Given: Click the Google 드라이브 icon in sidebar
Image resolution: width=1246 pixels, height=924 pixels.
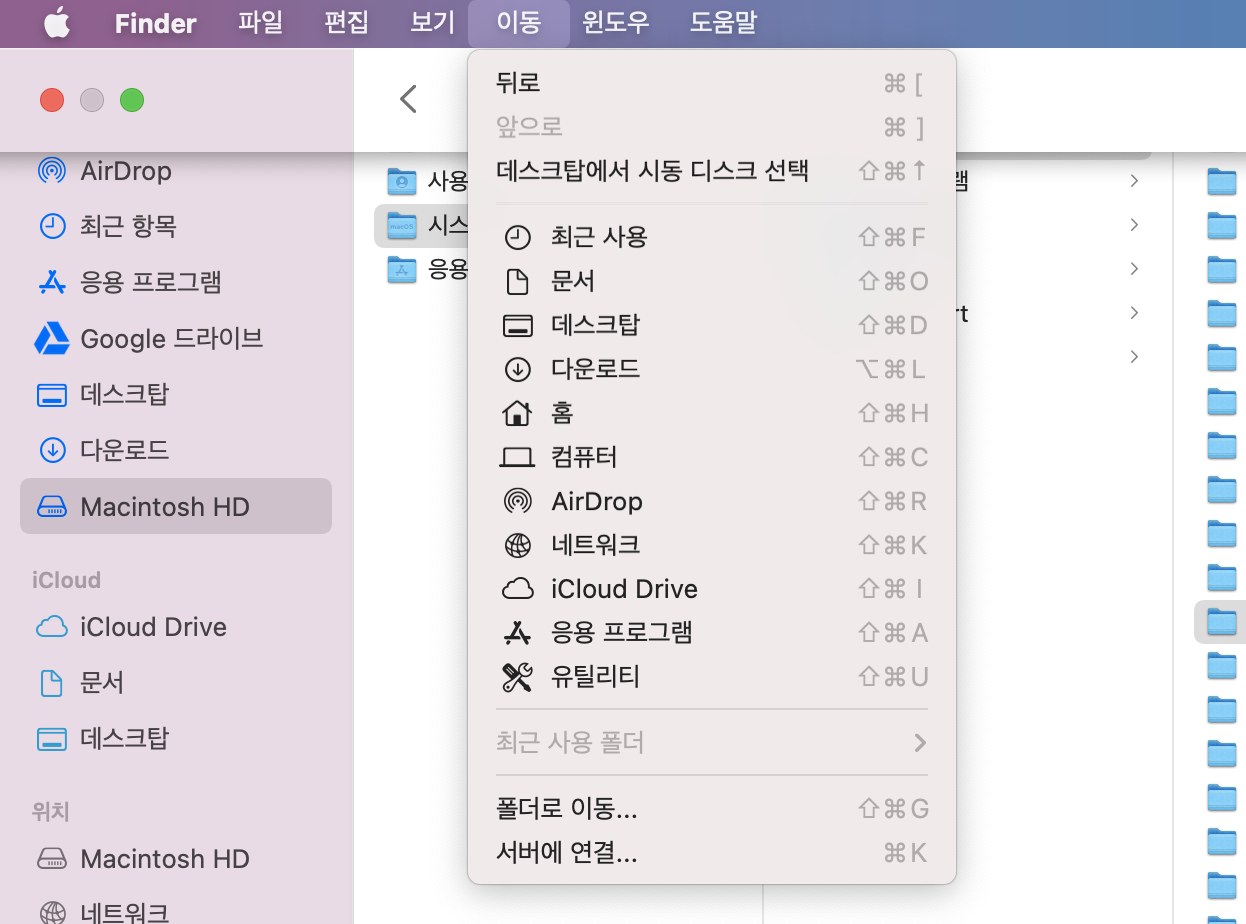Looking at the screenshot, I should pyautogui.click(x=52, y=339).
